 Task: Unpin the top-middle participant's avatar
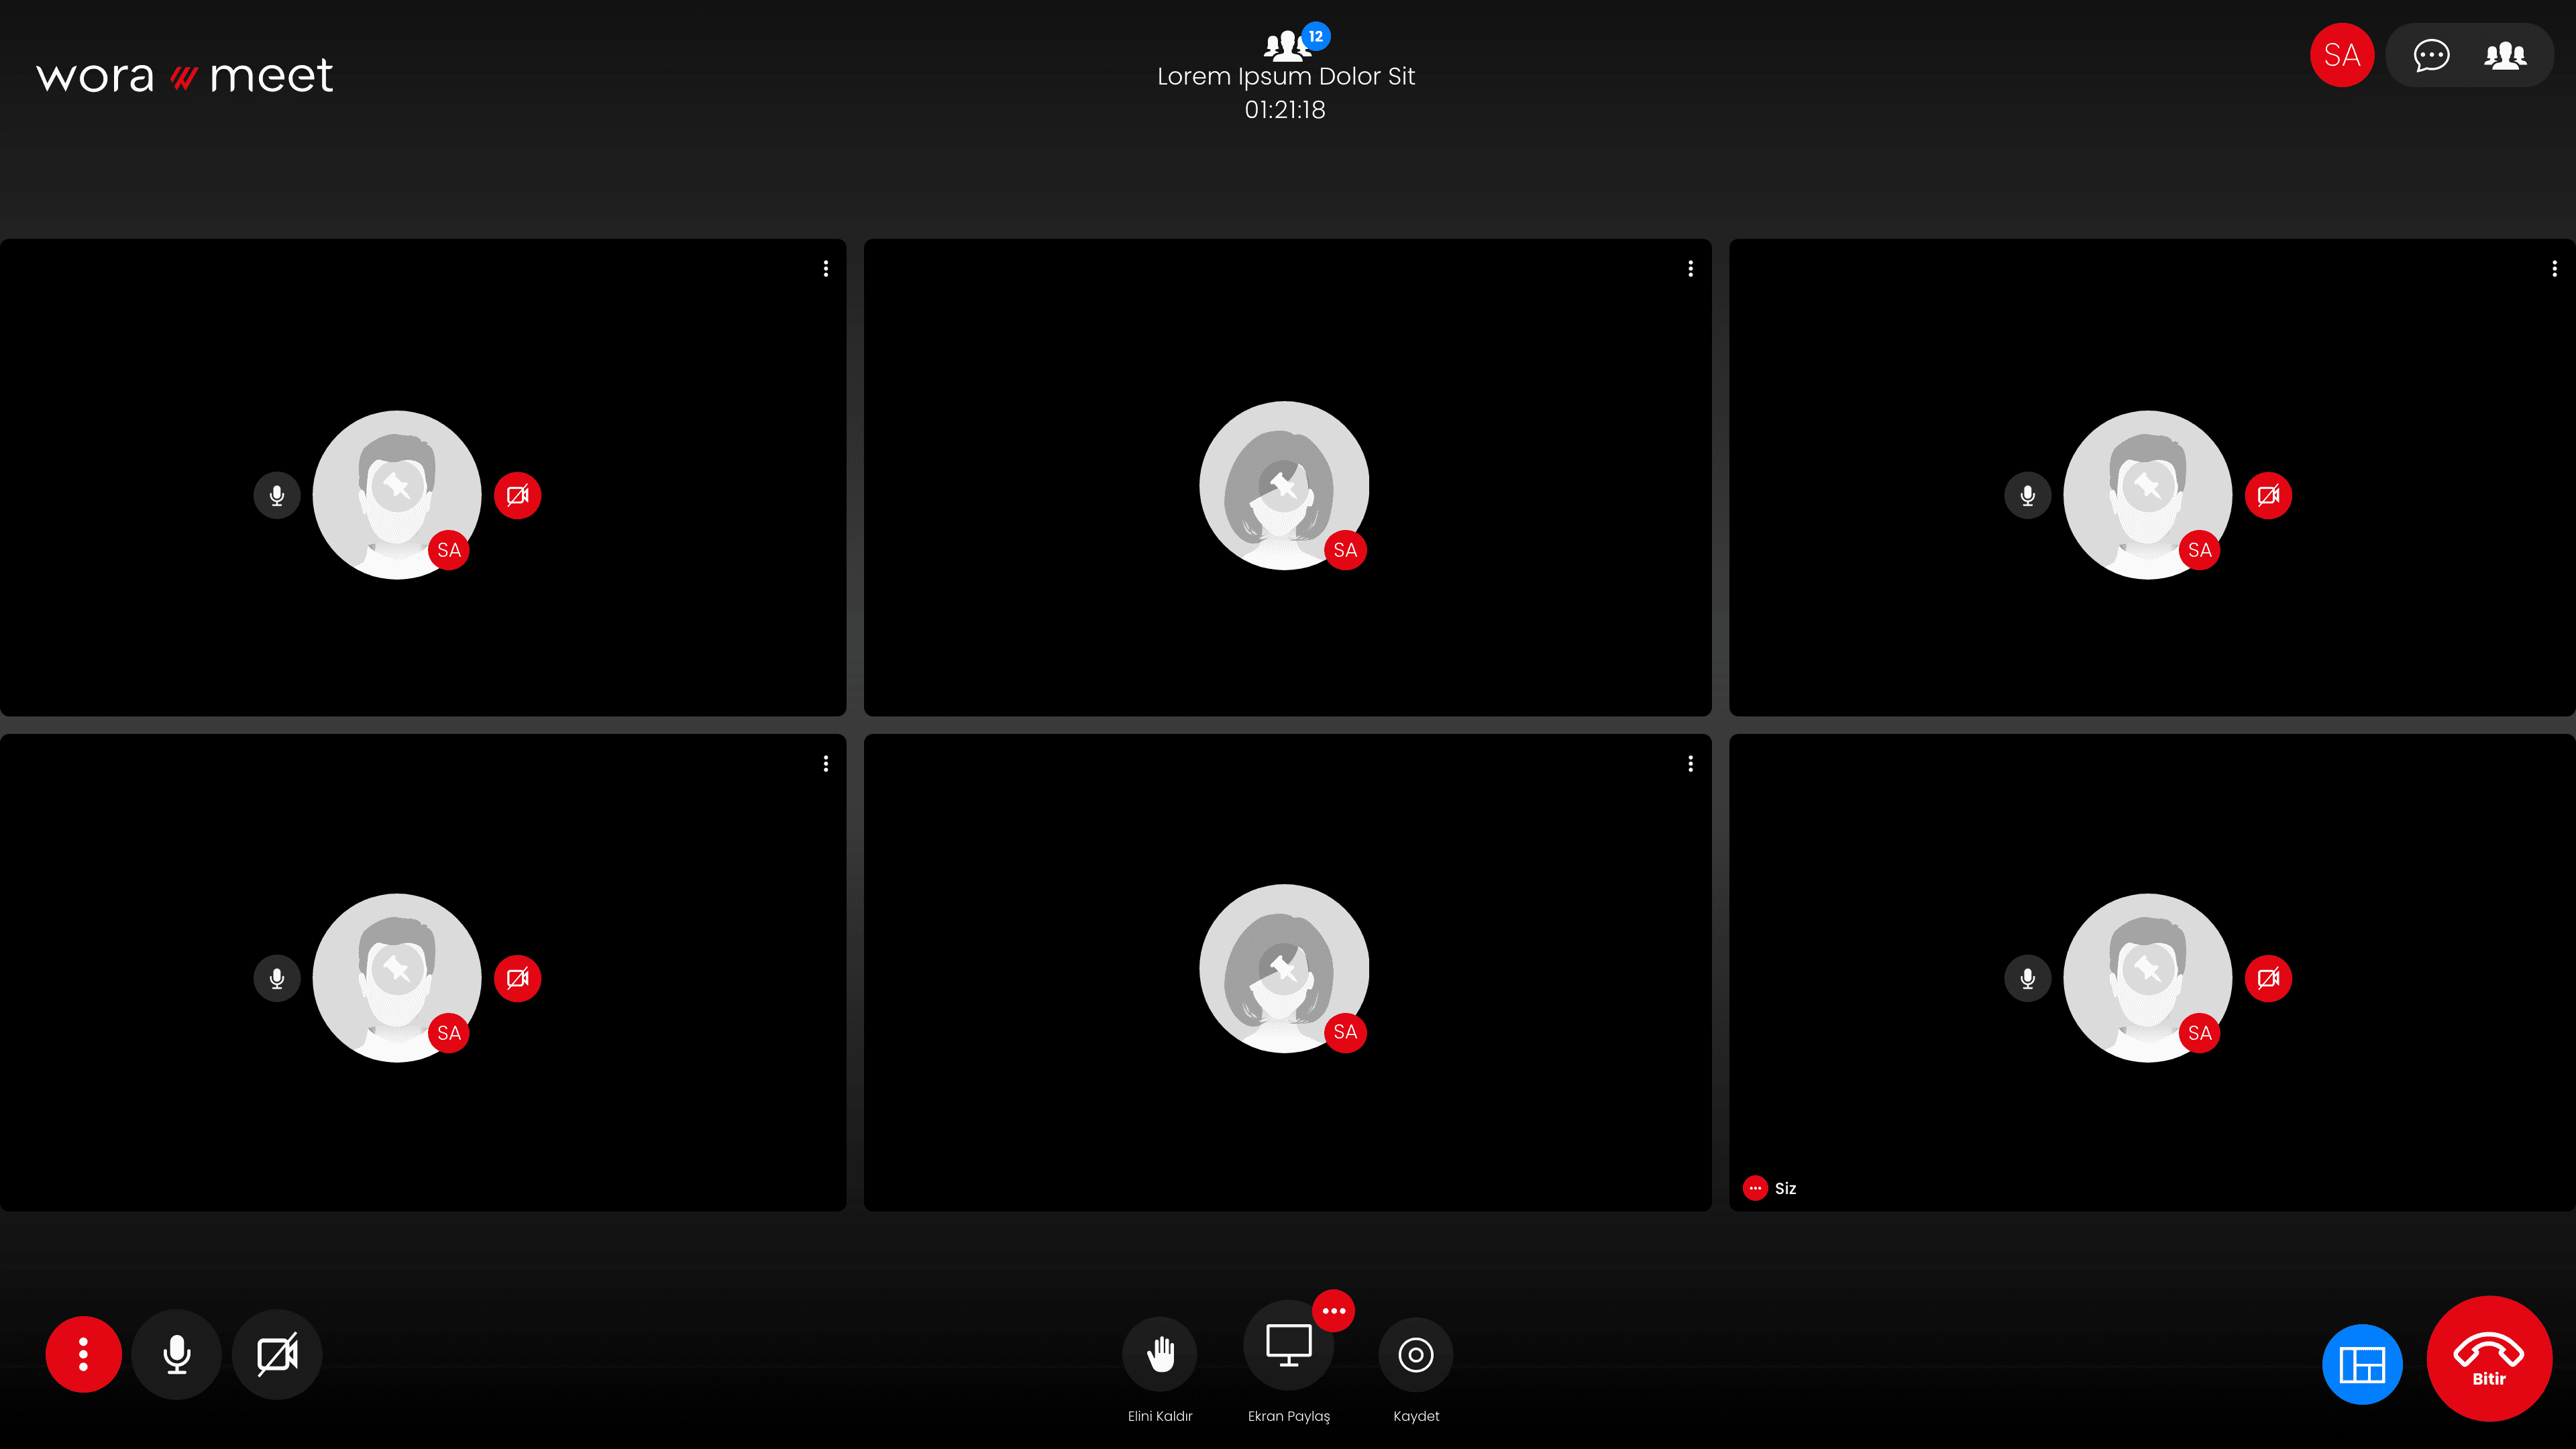1284,486
